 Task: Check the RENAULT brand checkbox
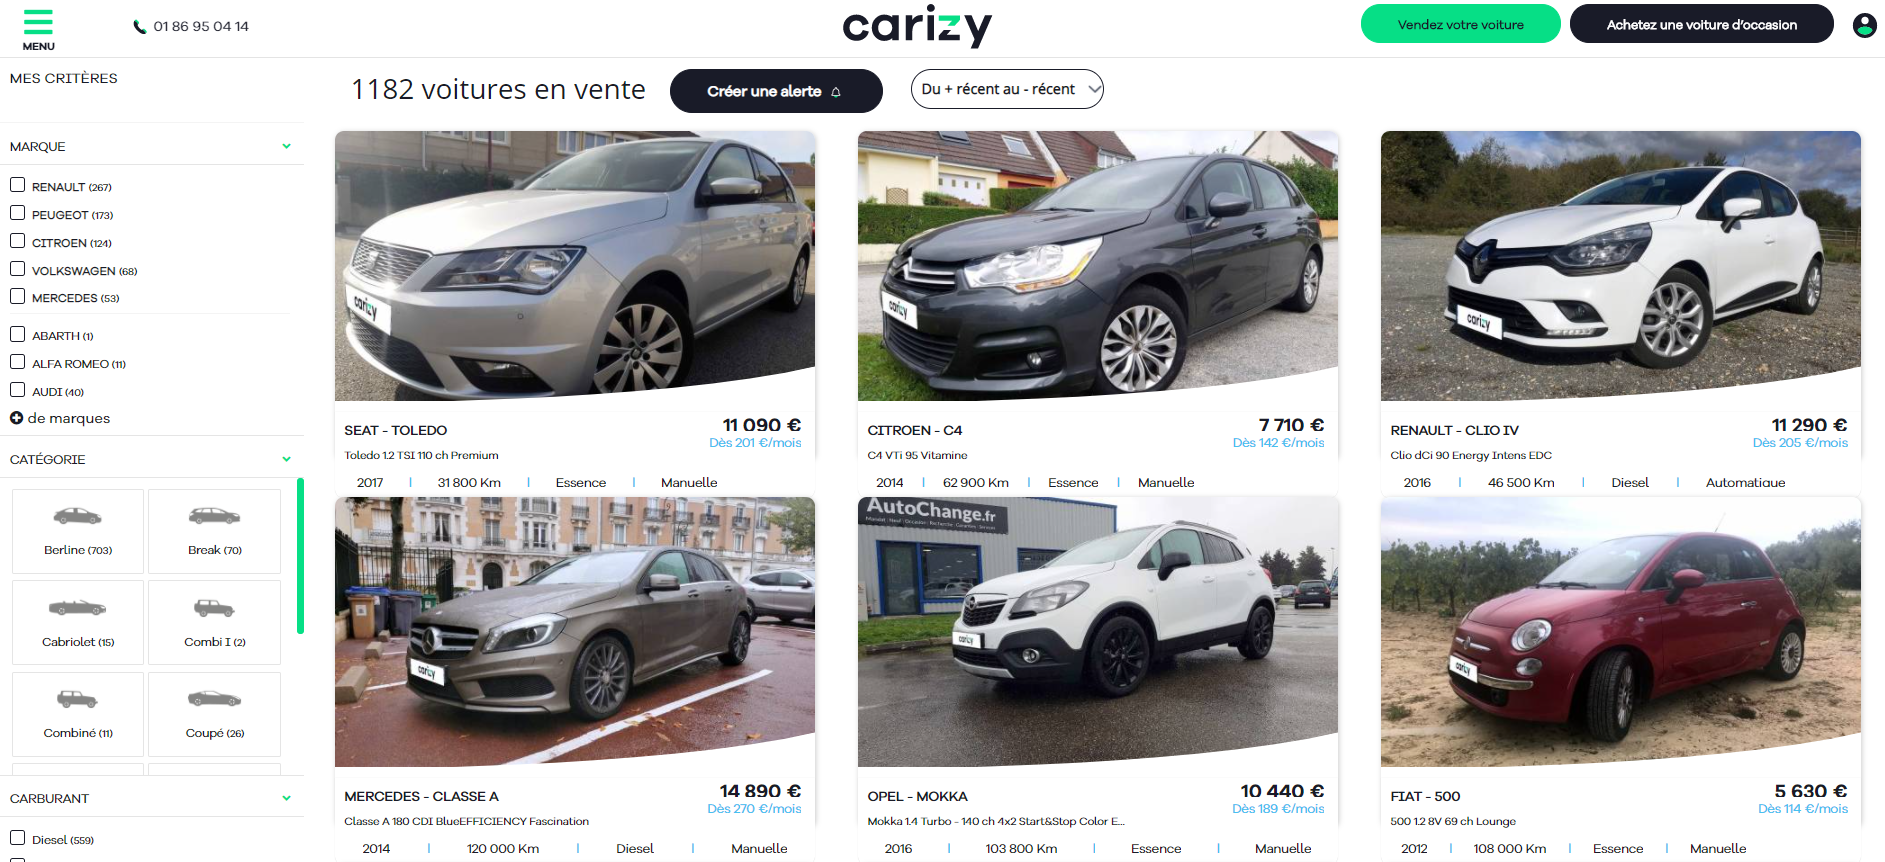pos(17,185)
